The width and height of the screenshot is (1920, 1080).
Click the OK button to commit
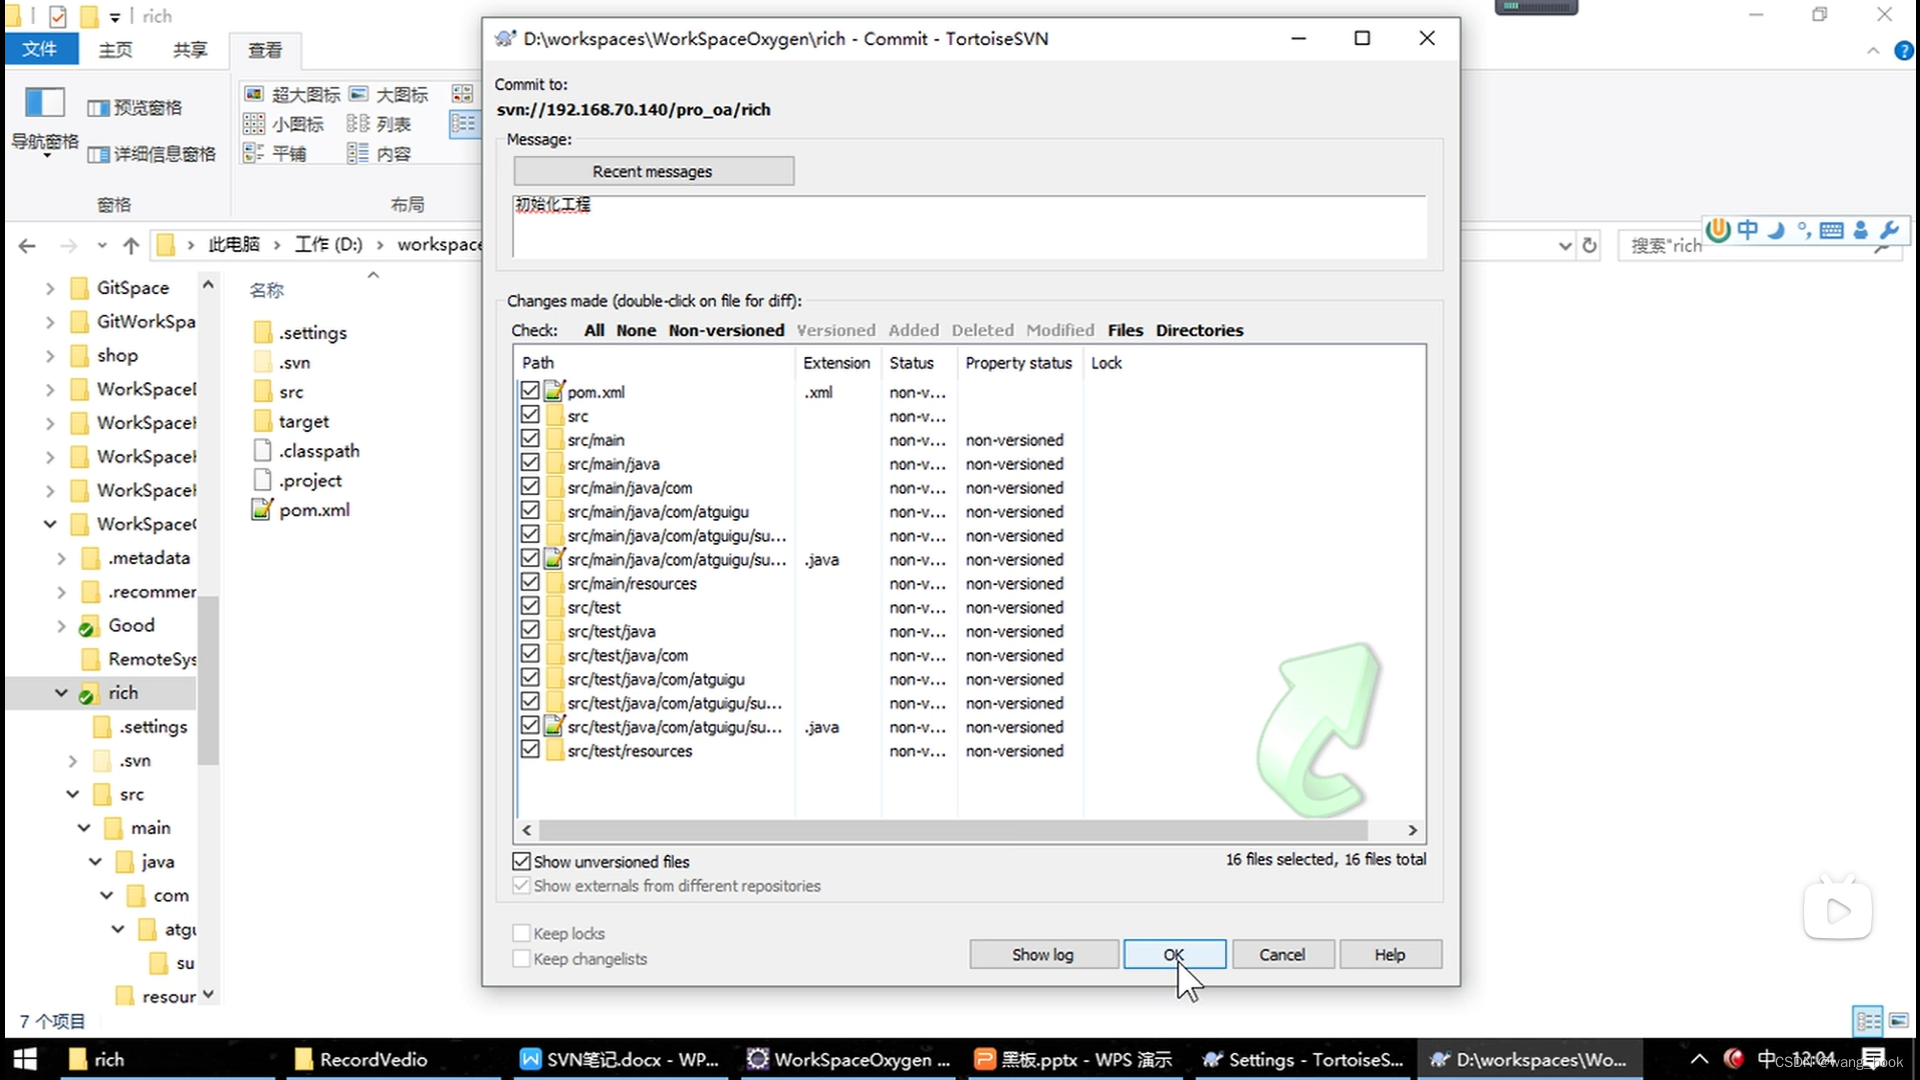pos(1174,954)
